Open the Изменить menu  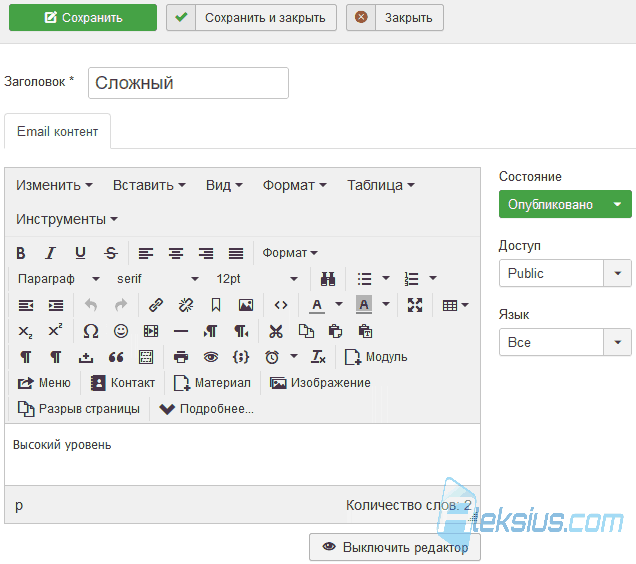point(54,185)
